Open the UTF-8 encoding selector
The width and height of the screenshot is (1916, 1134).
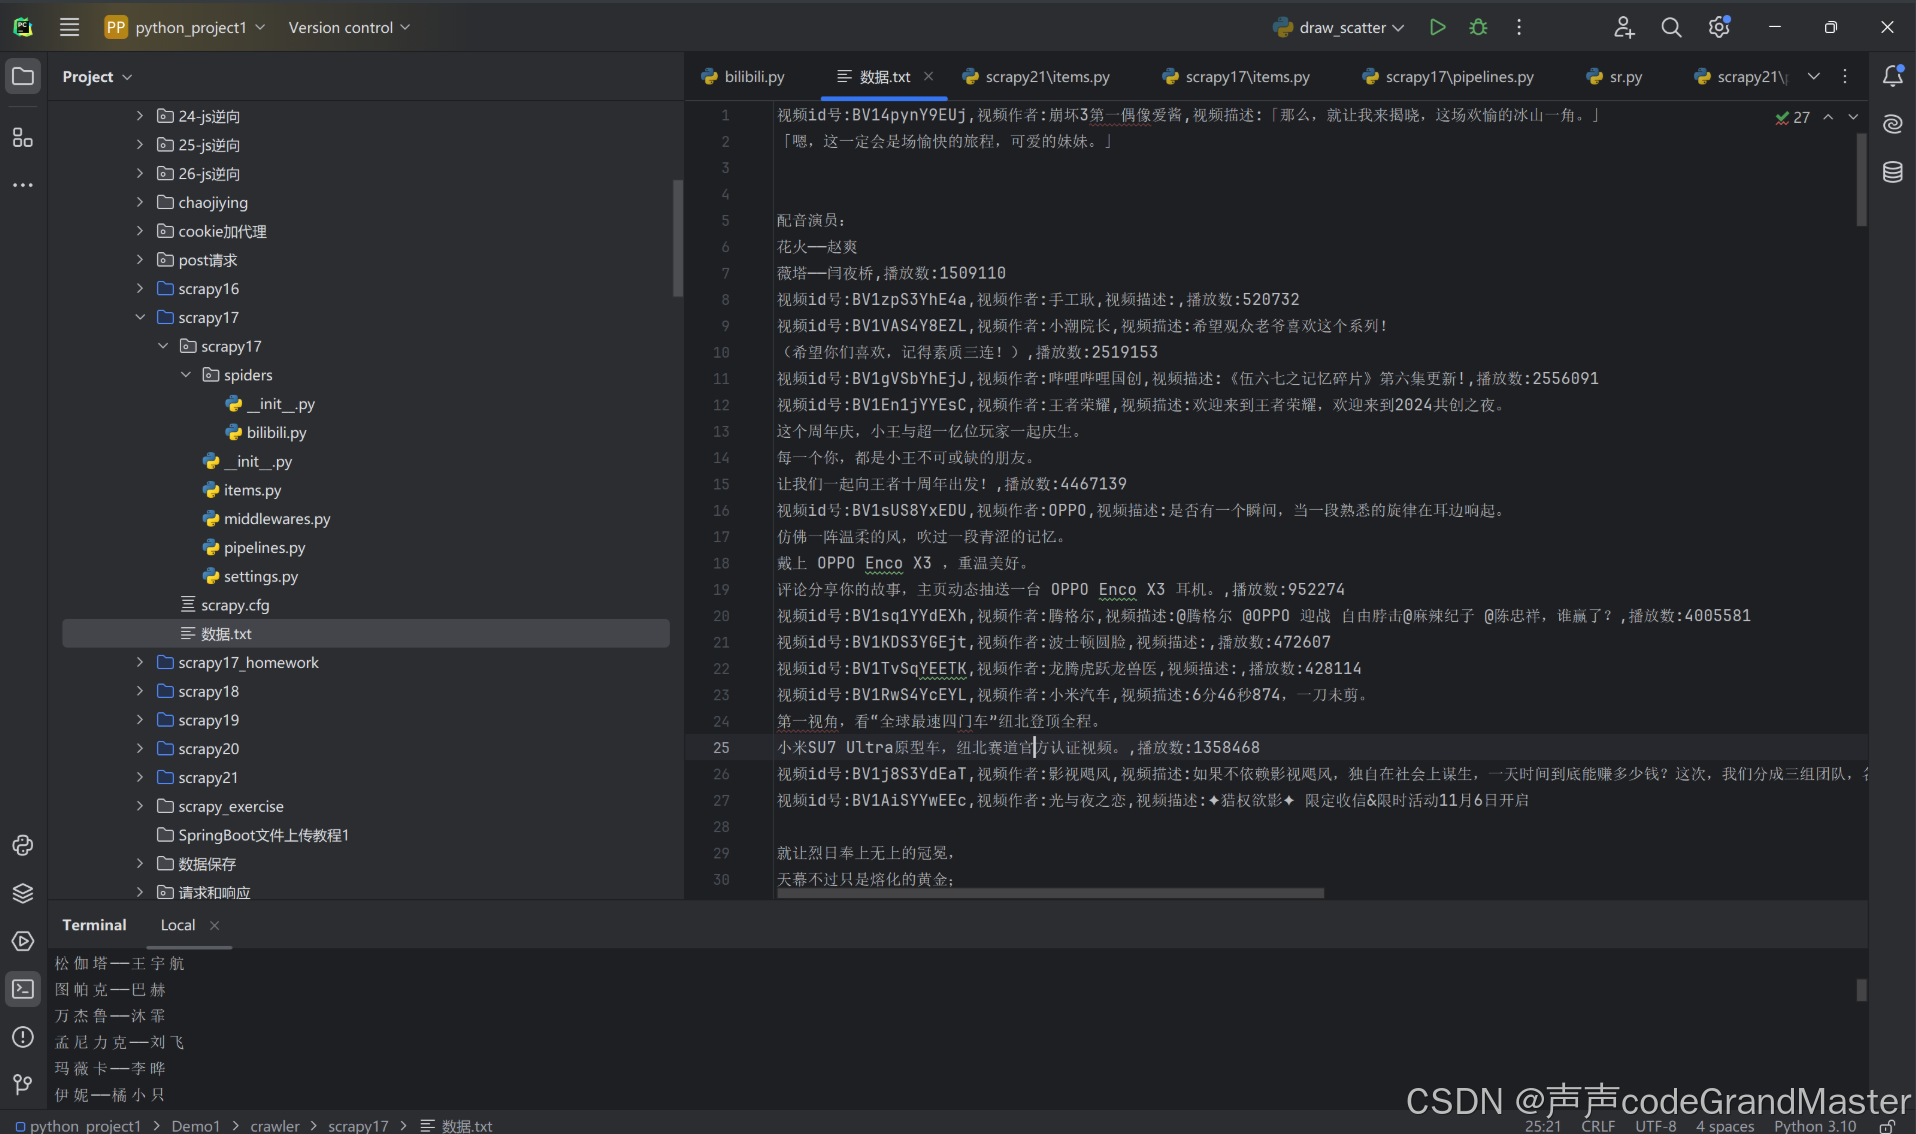point(1656,1126)
